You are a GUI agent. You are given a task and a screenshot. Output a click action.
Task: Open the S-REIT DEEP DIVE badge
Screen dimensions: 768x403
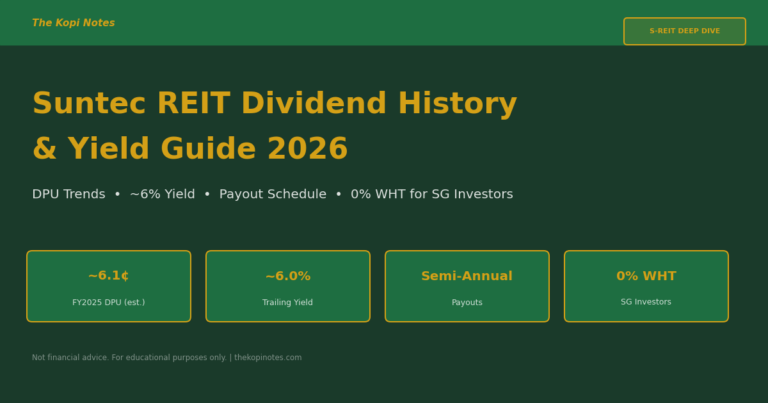(x=684, y=31)
